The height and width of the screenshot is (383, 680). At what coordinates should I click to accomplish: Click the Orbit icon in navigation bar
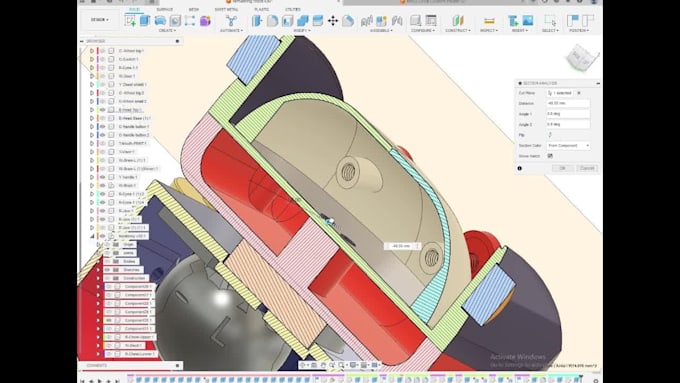coord(303,365)
